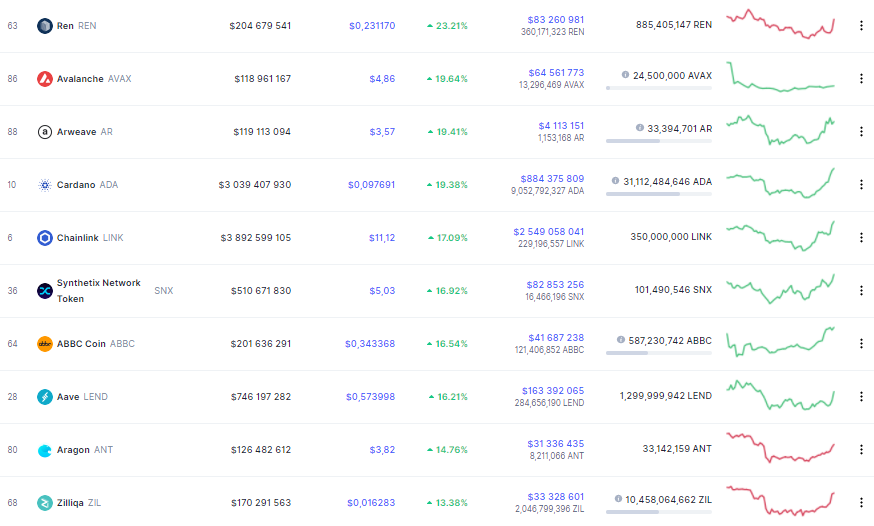Screen dimensions: 874x526
Task: Click Chainlink volume $2 549 058 041
Action: click(548, 232)
